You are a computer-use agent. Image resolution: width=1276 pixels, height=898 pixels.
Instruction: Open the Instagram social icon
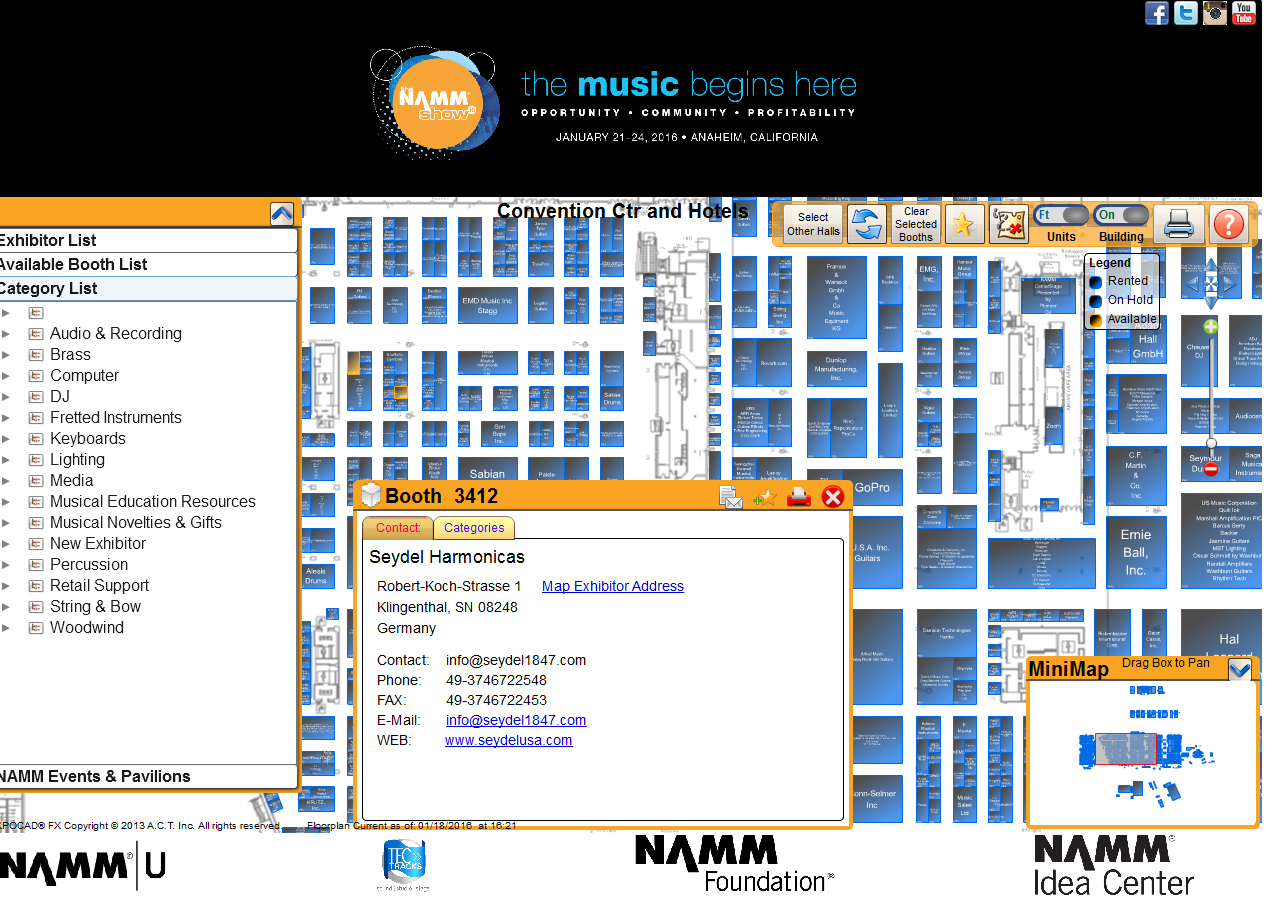(1214, 13)
